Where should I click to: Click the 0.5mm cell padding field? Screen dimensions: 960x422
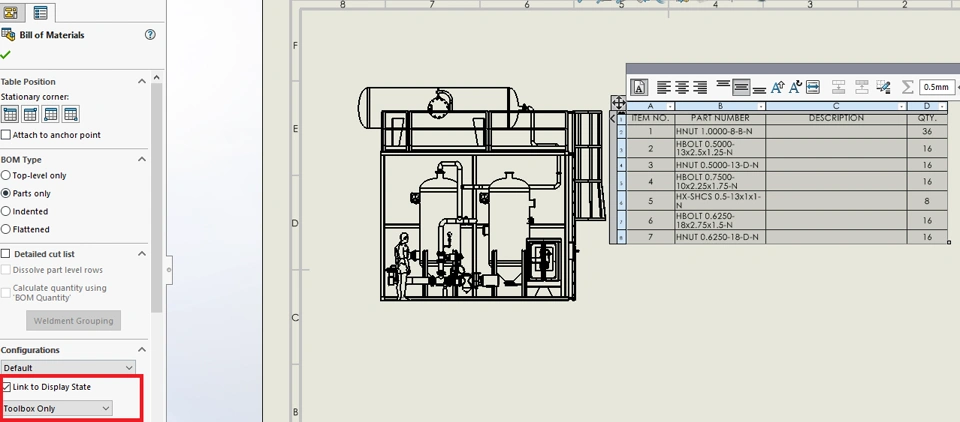pos(936,87)
